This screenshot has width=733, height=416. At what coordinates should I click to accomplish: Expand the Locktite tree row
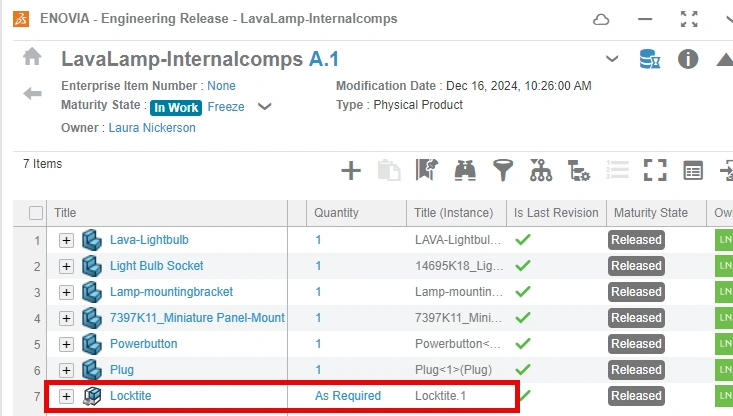[66, 396]
